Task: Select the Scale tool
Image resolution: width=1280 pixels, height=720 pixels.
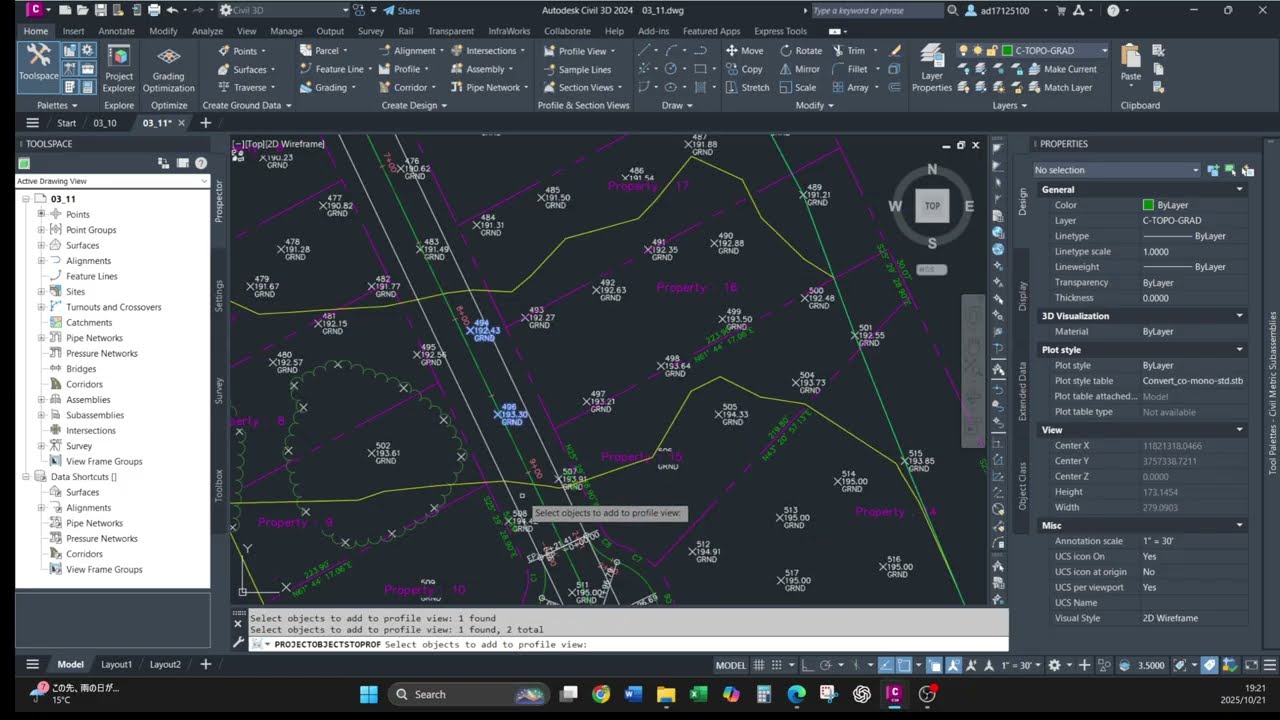Action: 798,87
